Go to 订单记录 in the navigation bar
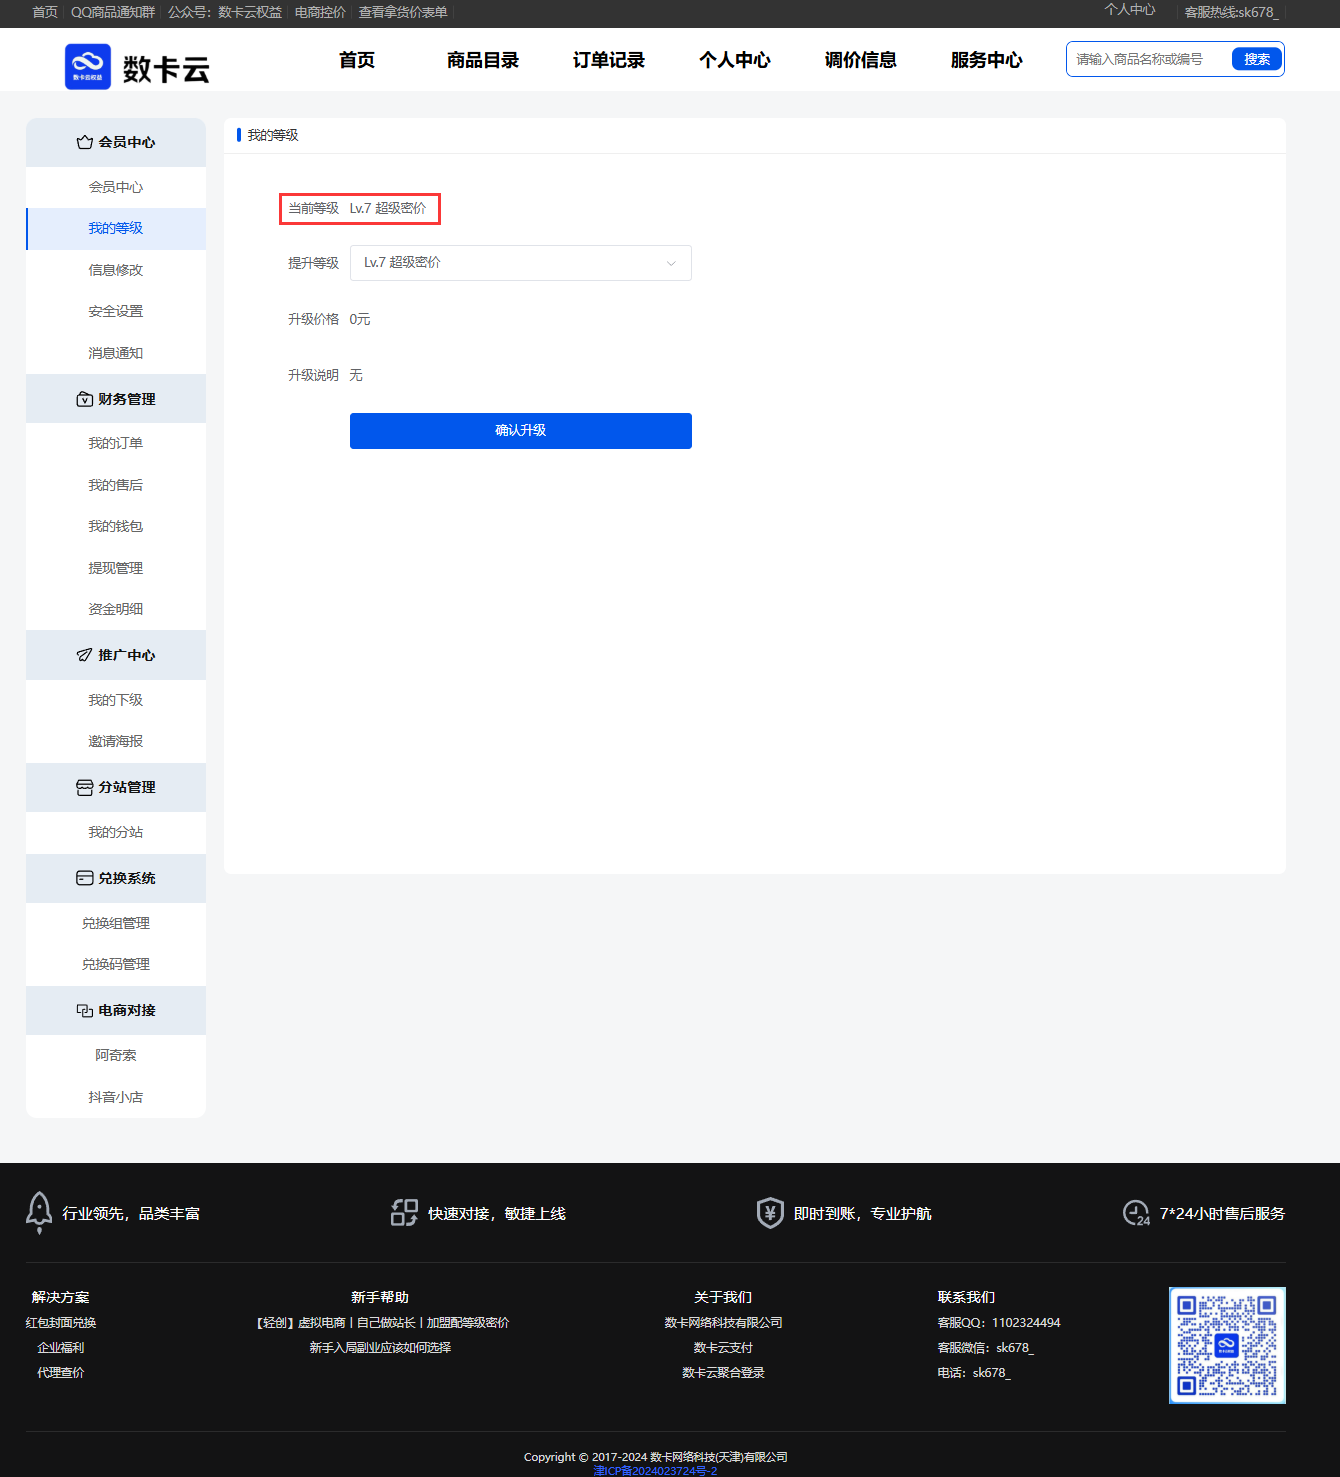The width and height of the screenshot is (1340, 1477). tap(609, 60)
